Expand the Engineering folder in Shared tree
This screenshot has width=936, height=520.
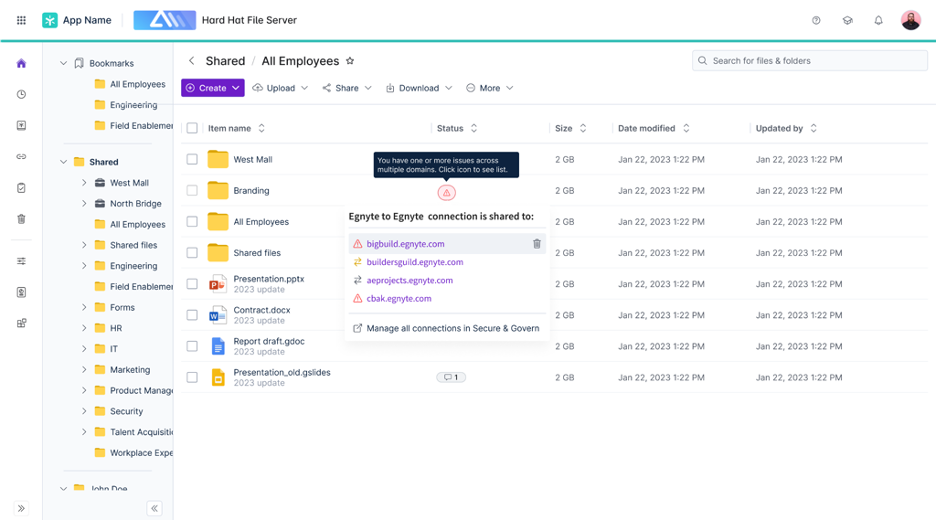tap(84, 266)
